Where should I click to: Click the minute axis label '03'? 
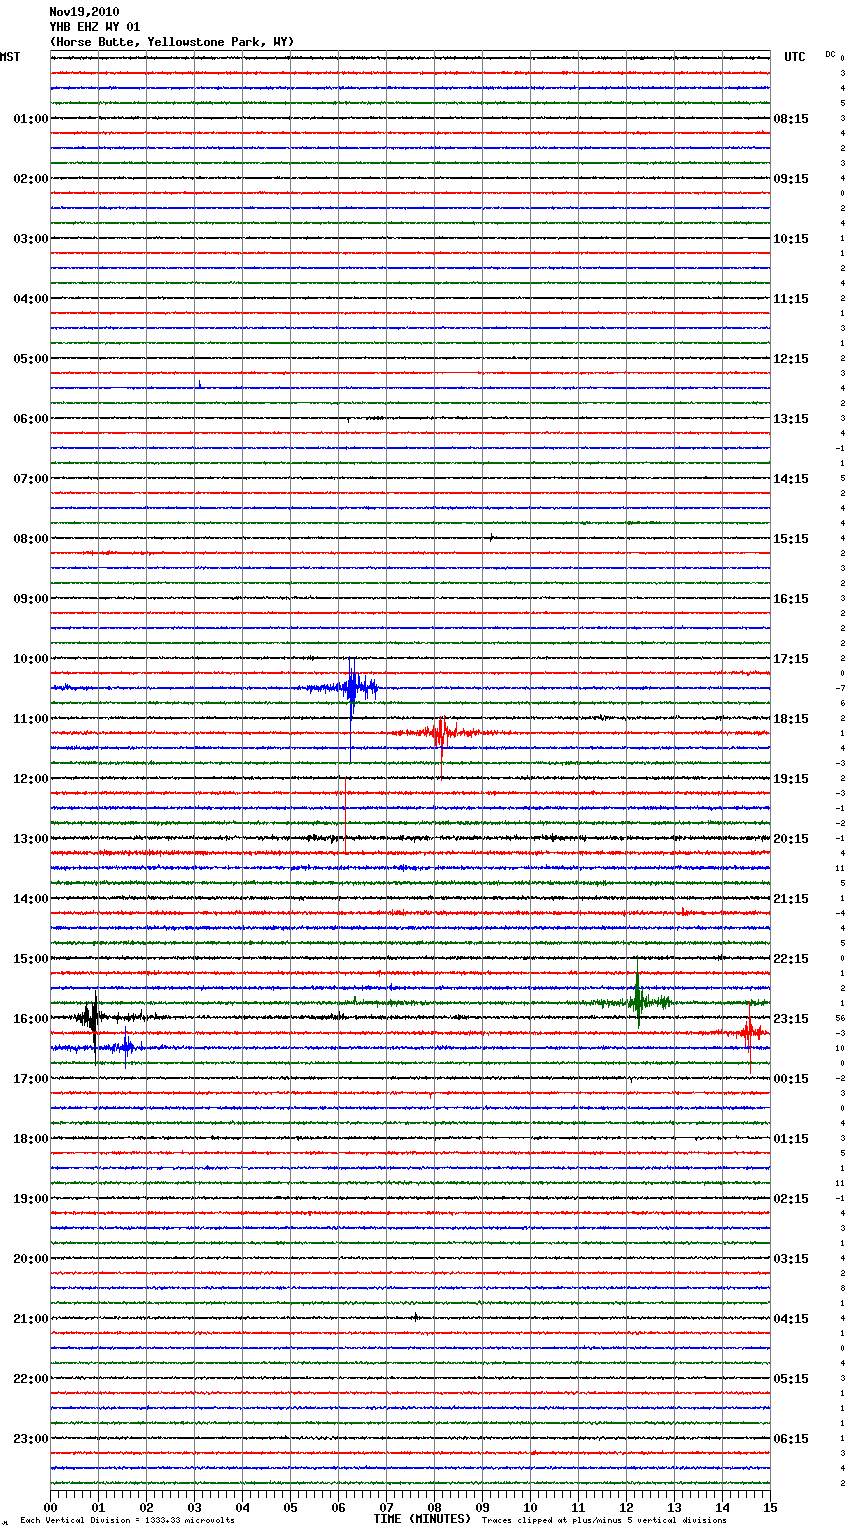pyautogui.click(x=194, y=1507)
